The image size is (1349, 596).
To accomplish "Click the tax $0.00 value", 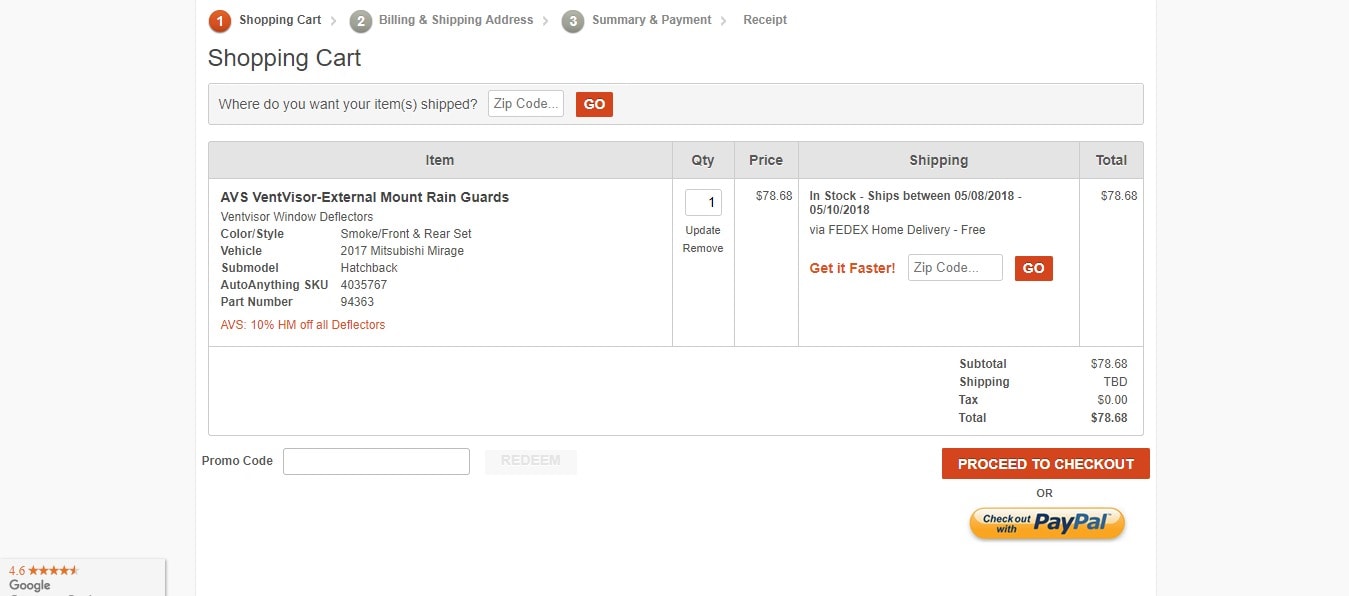I will [1112, 400].
